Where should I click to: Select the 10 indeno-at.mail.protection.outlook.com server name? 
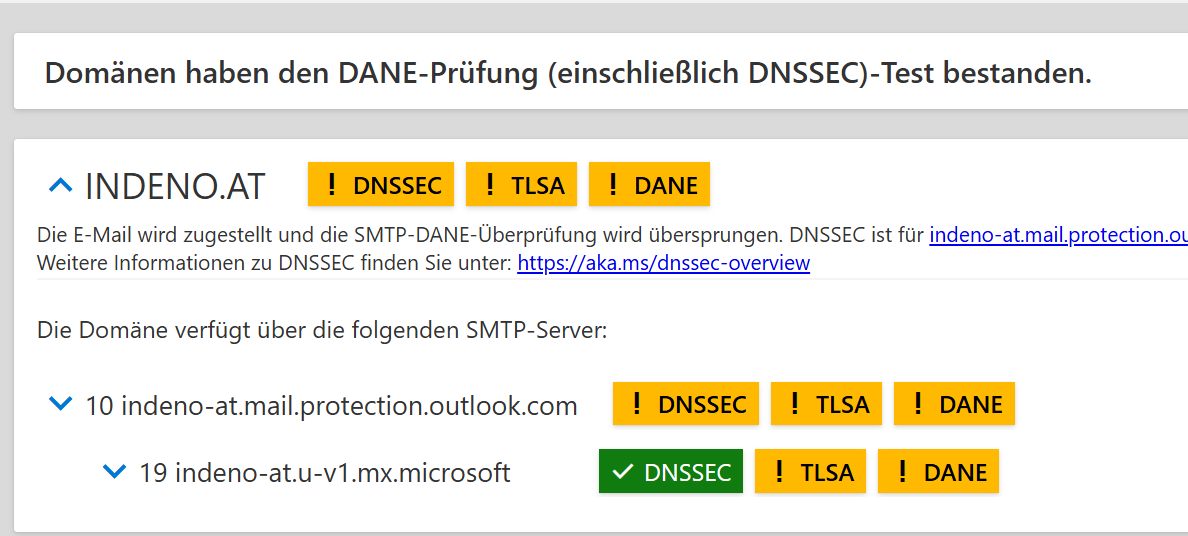pyautogui.click(x=331, y=406)
